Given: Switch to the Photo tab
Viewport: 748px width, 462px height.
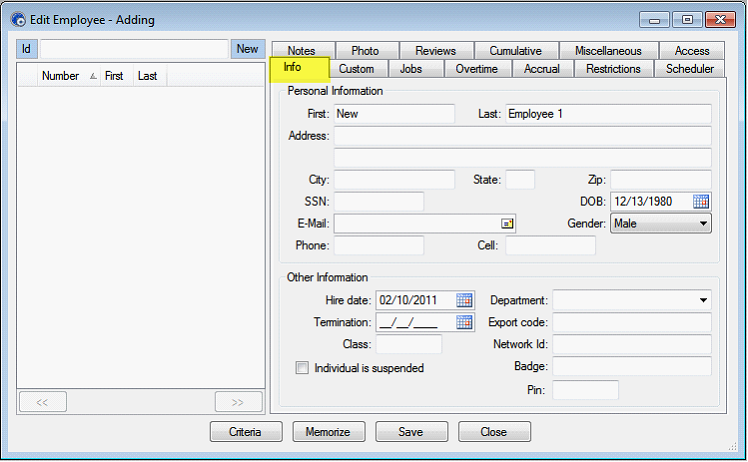Looking at the screenshot, I should [x=365, y=51].
